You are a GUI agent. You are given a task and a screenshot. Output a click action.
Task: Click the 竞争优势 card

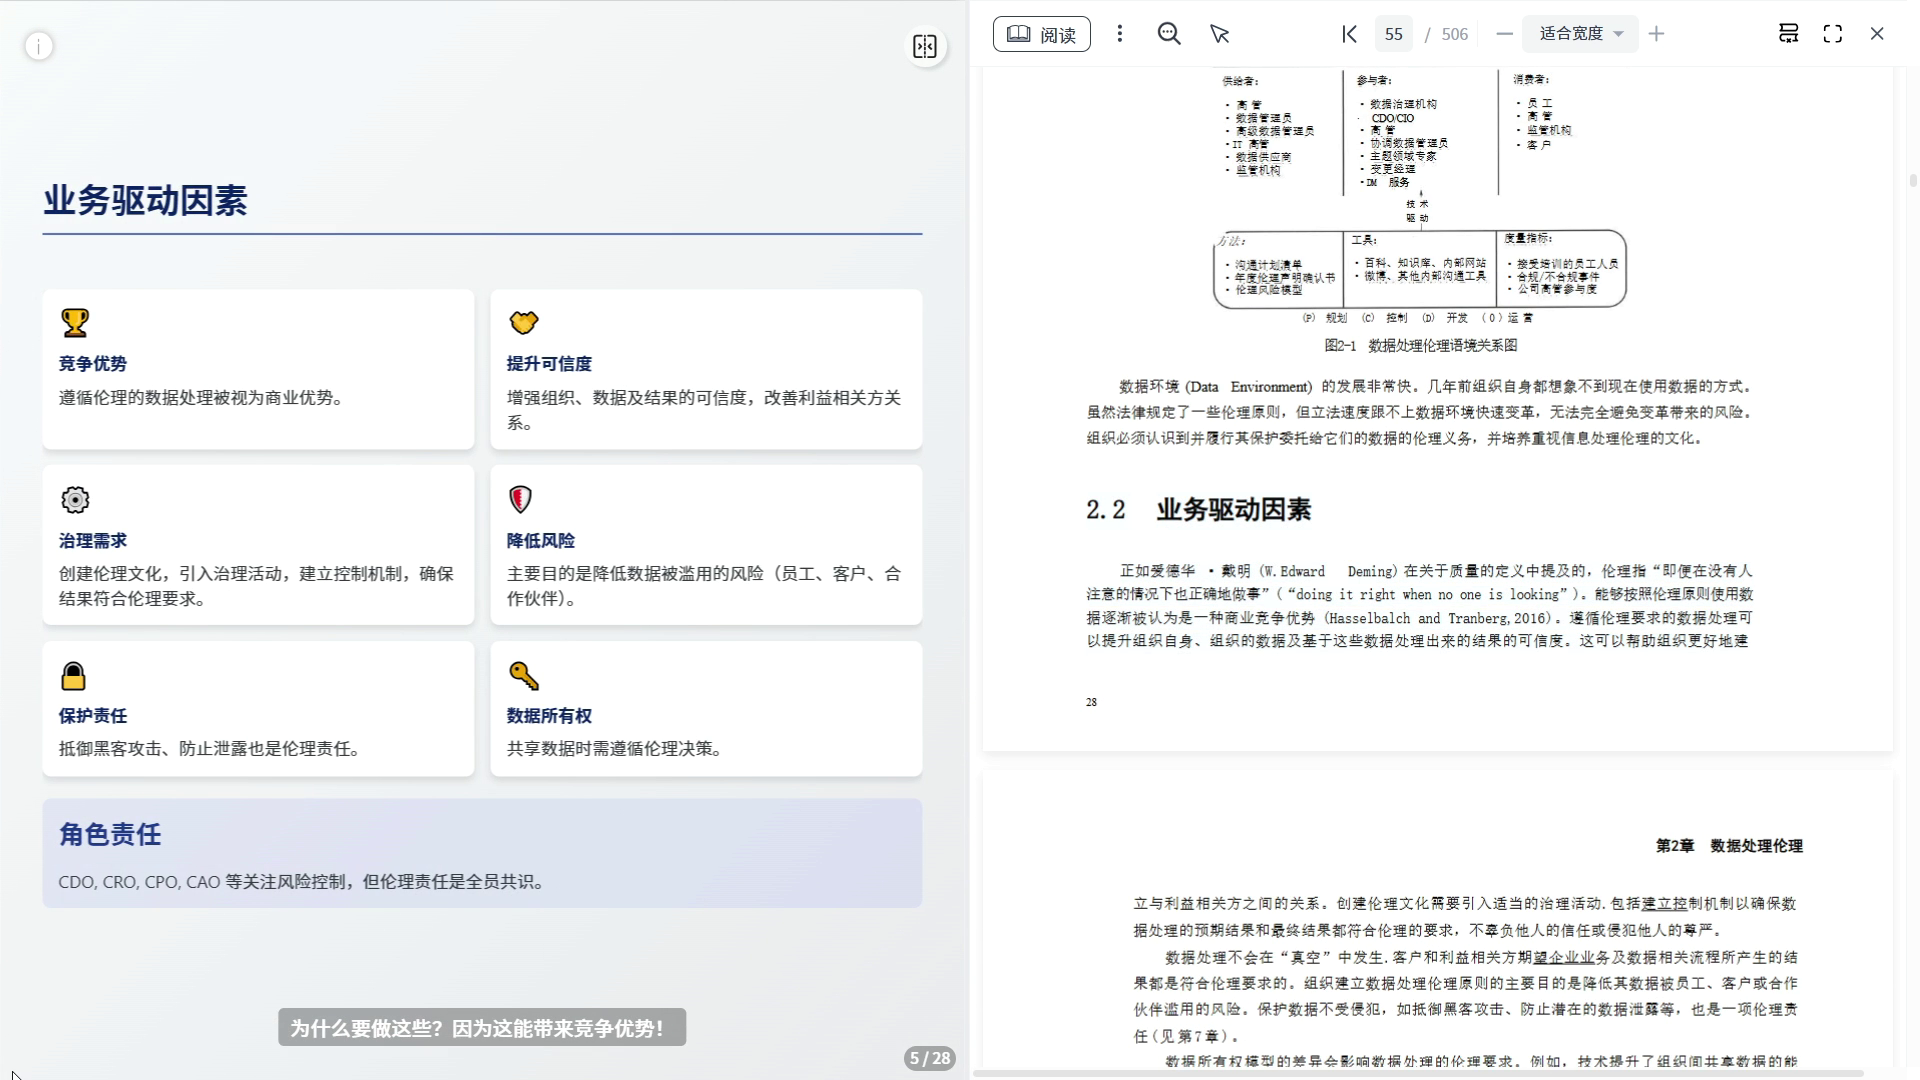tap(258, 369)
